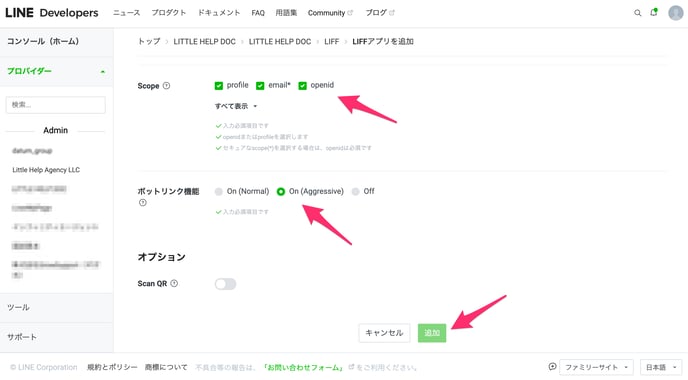This screenshot has width=688, height=380.
Task: Uncheck the profile scope checkbox
Action: click(219, 86)
